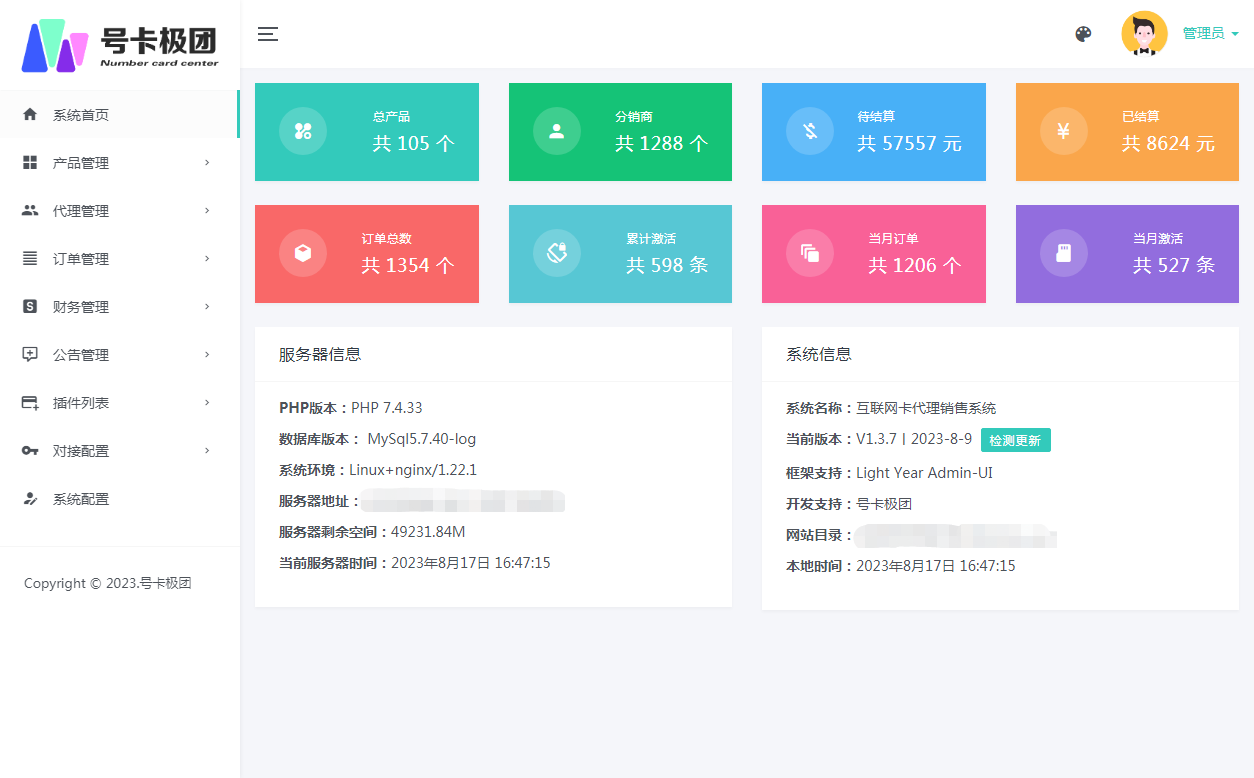Click the 共 527 条 monthly activation value

point(1174,265)
